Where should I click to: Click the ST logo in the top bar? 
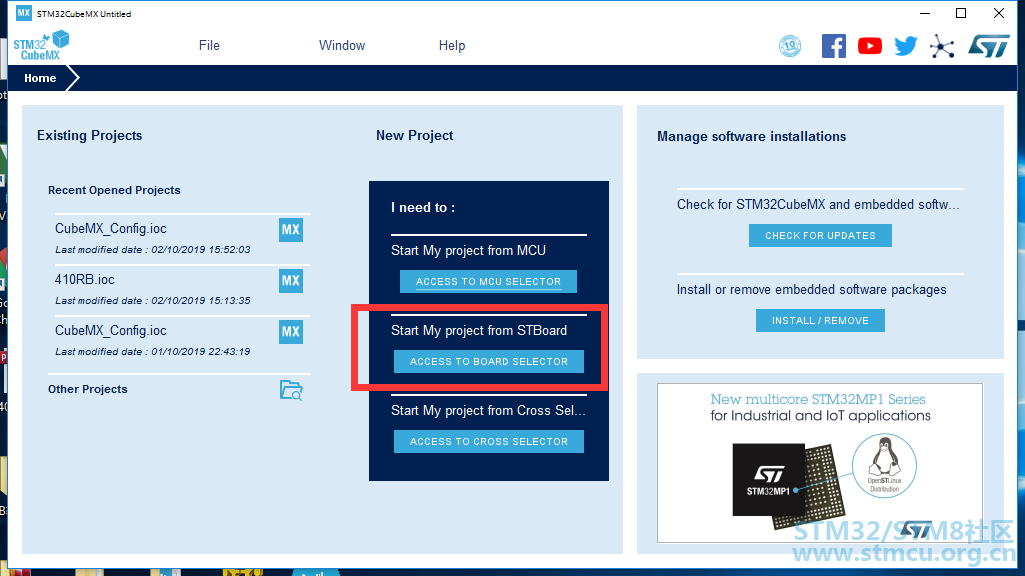pos(988,46)
